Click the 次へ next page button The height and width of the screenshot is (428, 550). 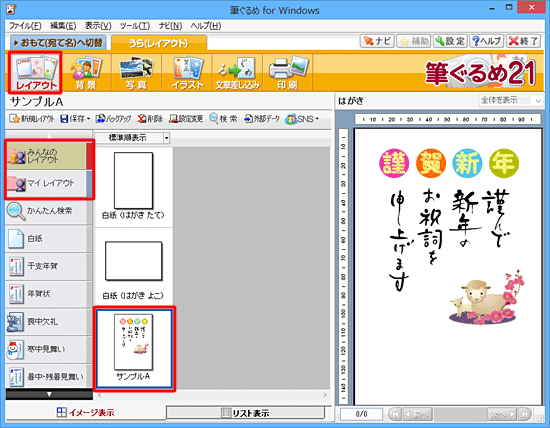502,414
